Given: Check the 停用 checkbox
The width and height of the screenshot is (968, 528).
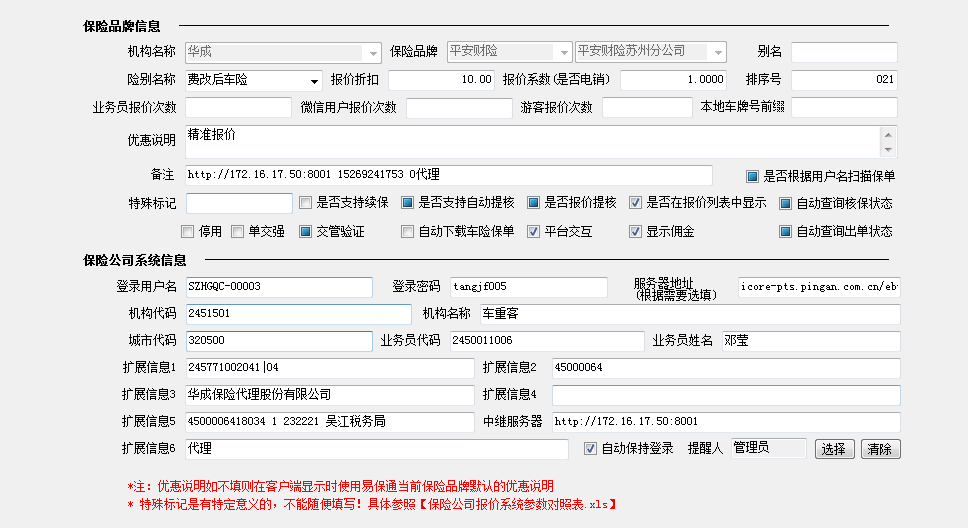Looking at the screenshot, I should tap(188, 232).
